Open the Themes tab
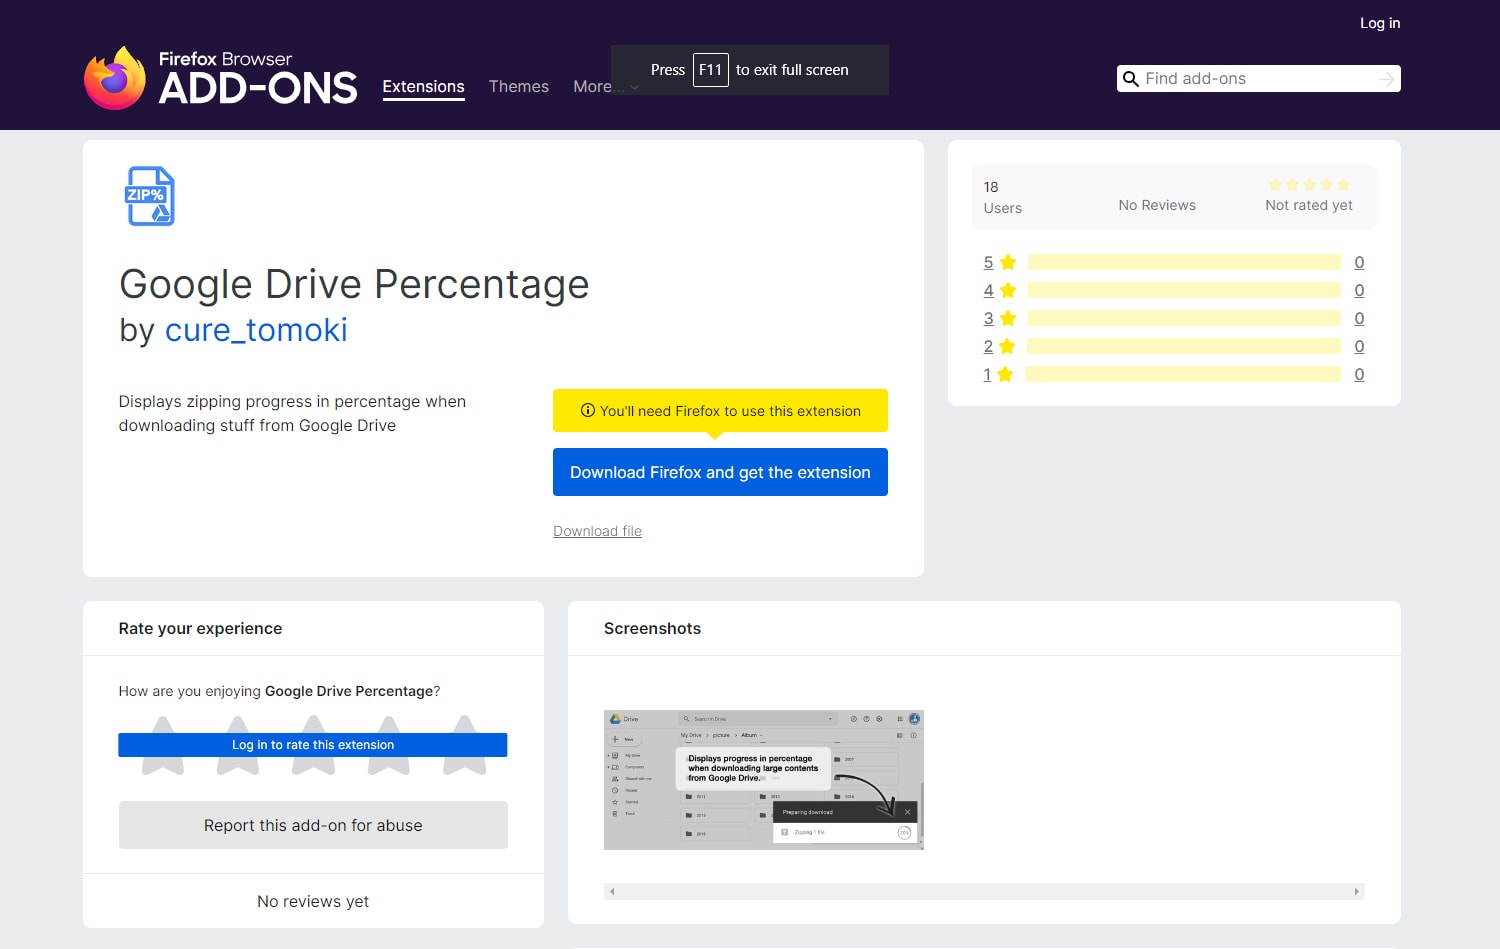 pos(519,87)
